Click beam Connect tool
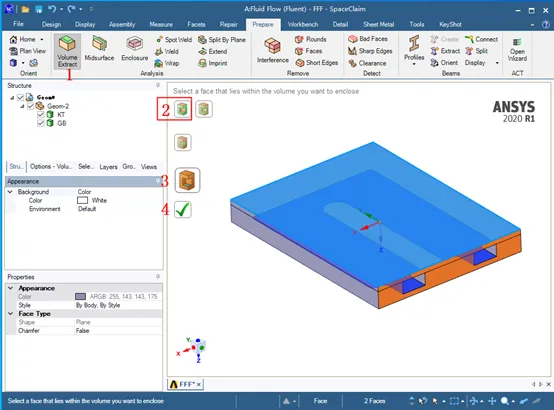 point(481,39)
